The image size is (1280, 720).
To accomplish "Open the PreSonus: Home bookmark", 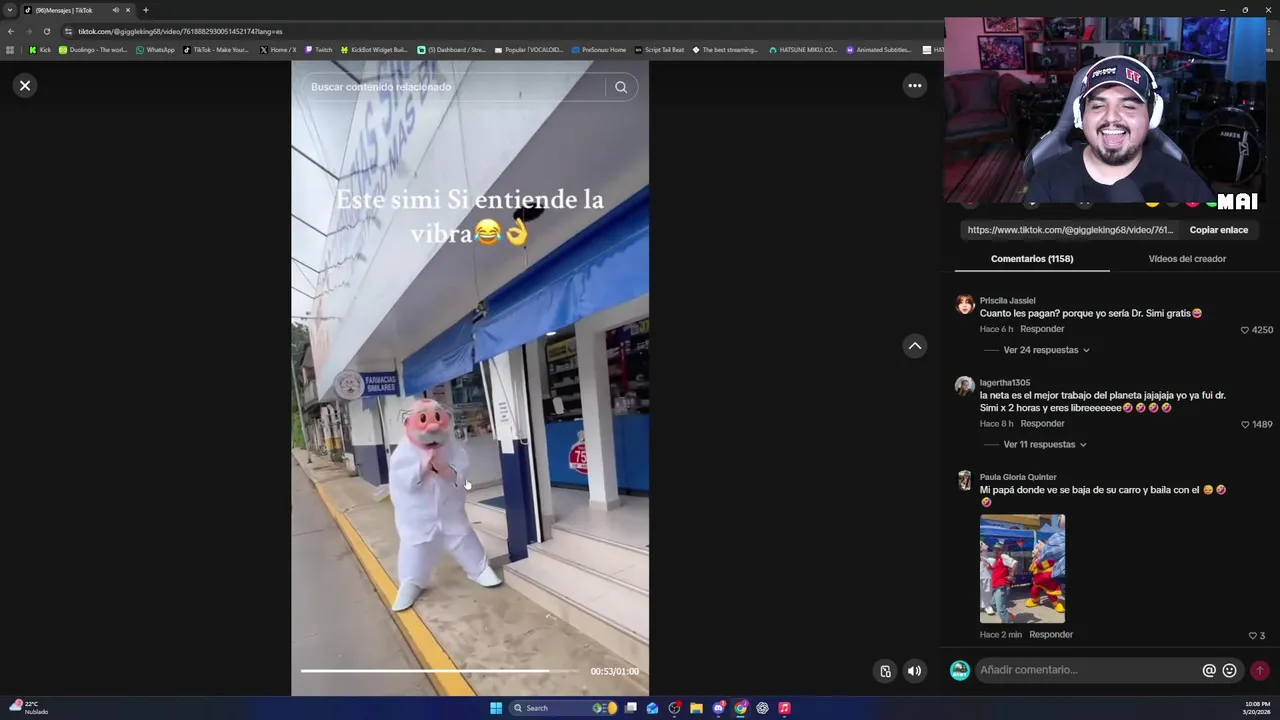I will [x=599, y=50].
